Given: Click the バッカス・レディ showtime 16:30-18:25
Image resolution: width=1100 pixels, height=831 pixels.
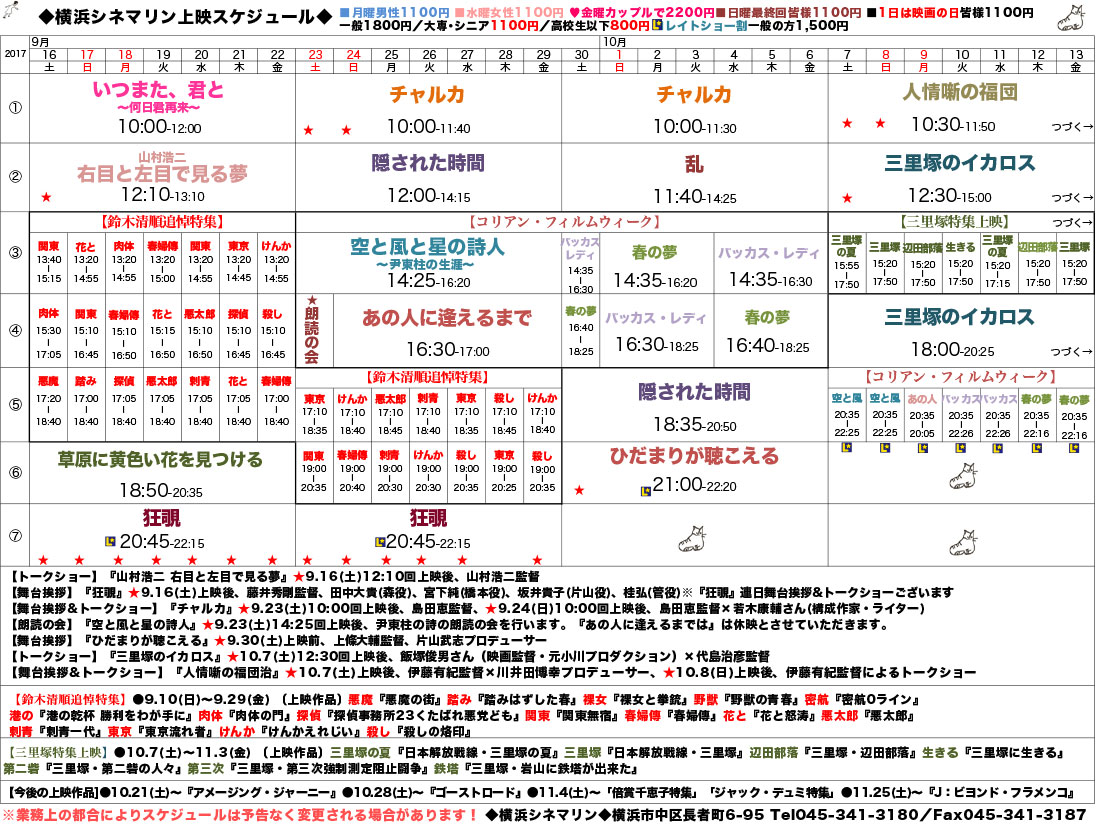Looking at the screenshot, I should click(657, 344).
